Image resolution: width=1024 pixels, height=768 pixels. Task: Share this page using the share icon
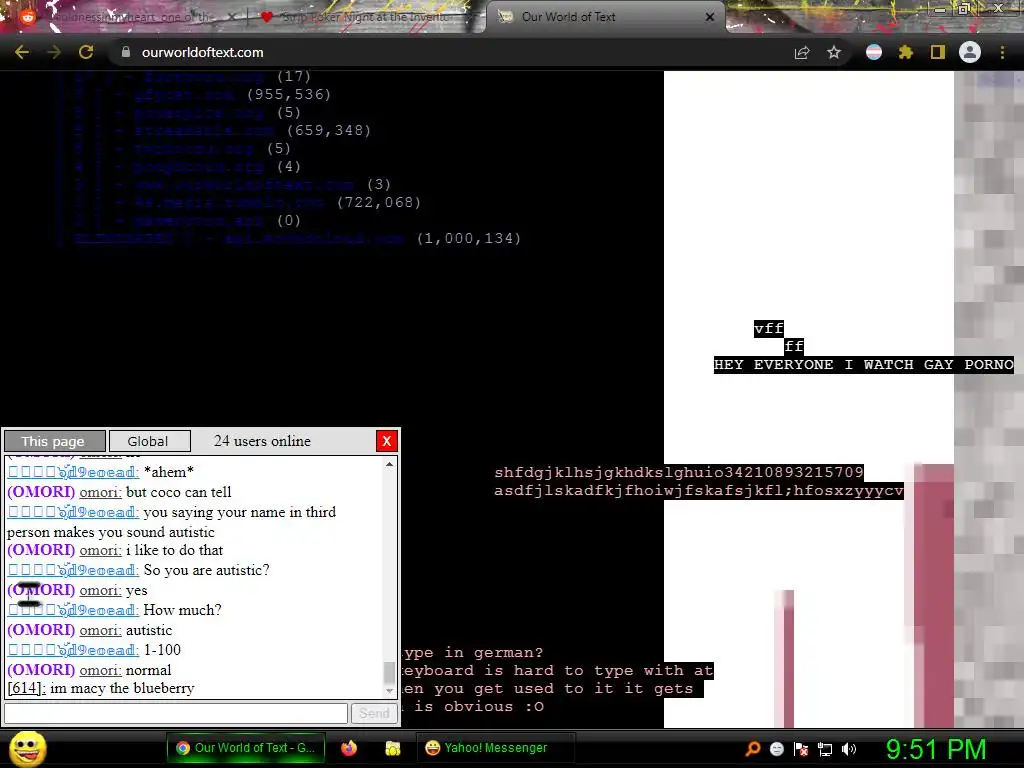pos(802,52)
